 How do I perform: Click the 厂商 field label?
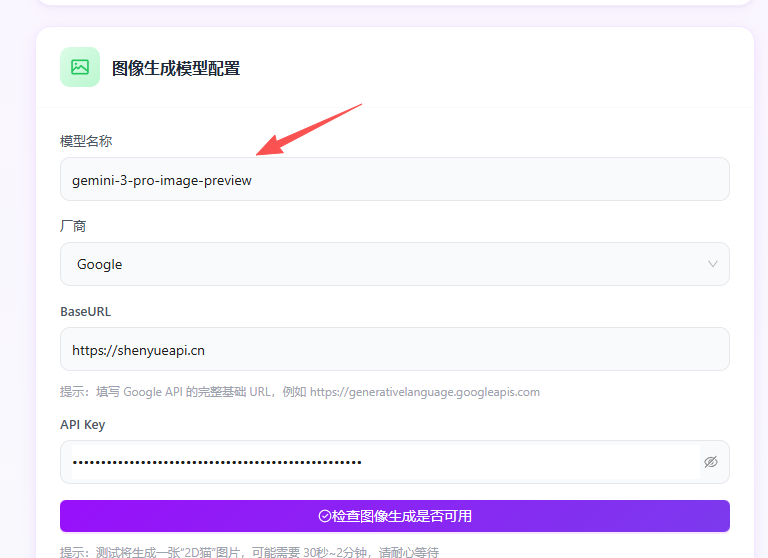(74, 226)
